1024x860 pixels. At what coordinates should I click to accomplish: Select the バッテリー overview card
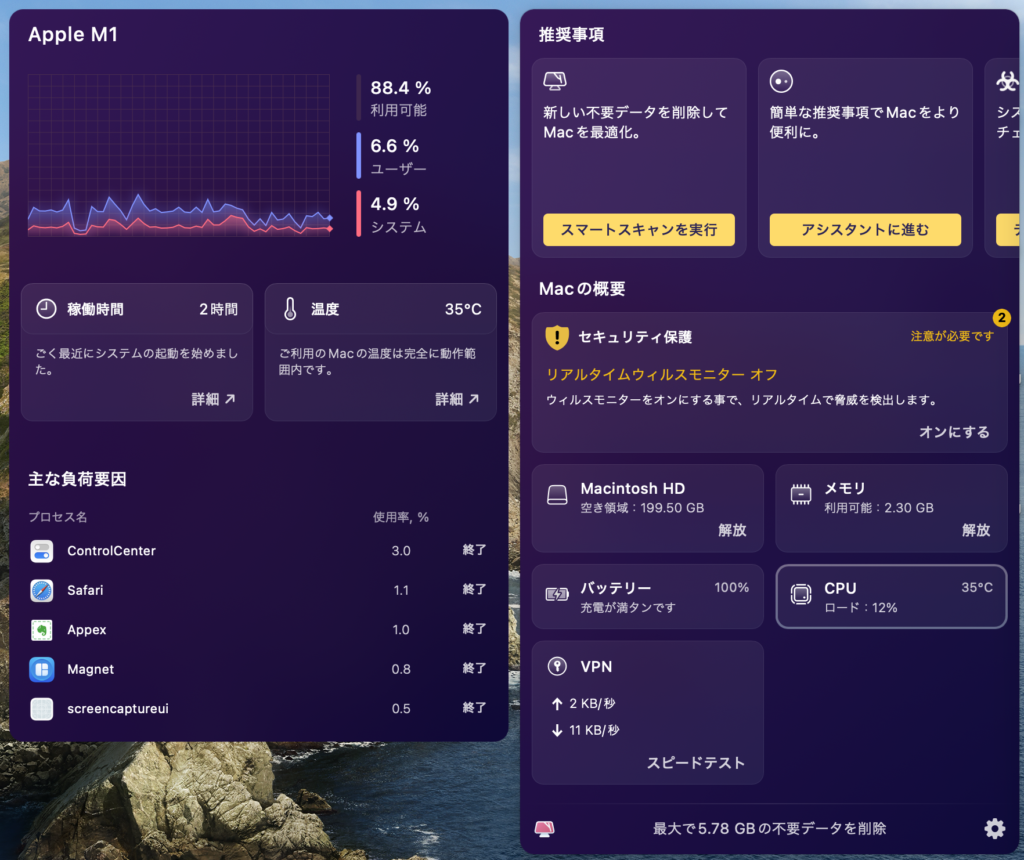click(647, 597)
